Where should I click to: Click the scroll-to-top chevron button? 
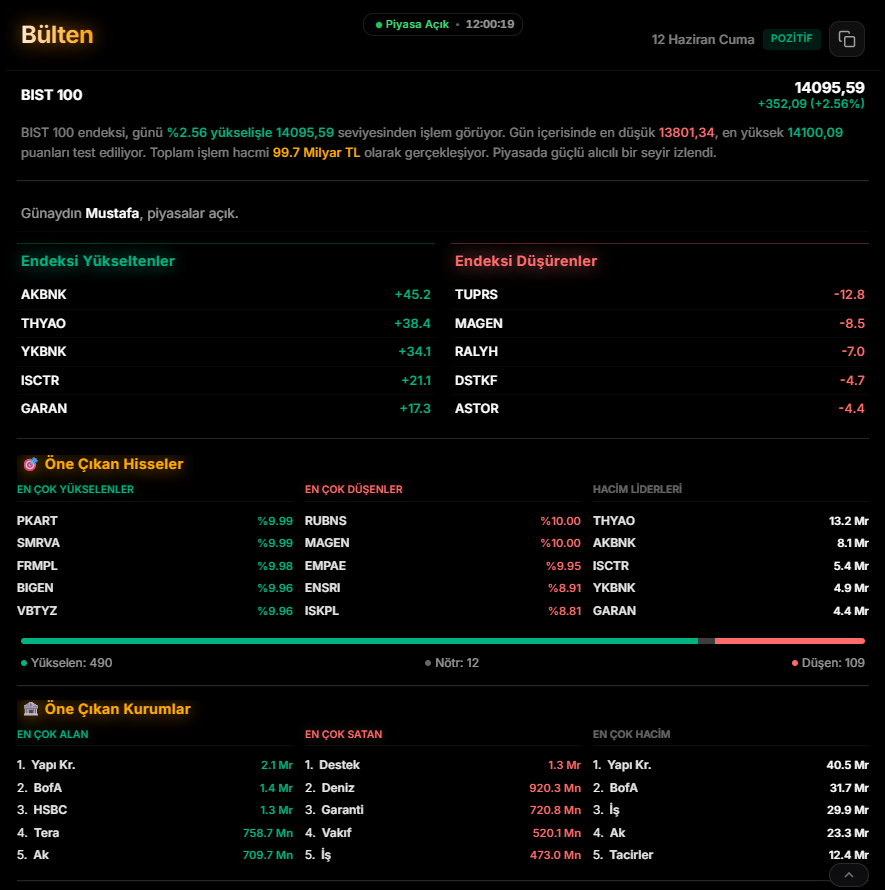coord(849,875)
